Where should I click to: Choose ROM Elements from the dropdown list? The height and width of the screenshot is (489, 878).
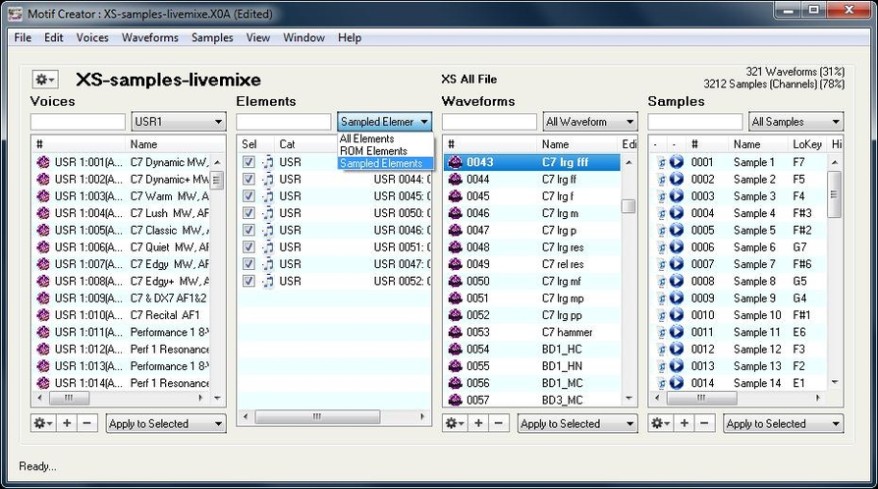click(385, 151)
